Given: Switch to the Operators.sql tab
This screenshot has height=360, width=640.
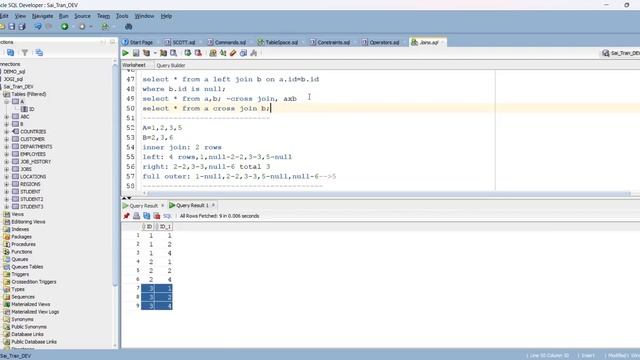Looking at the screenshot, I should [380, 42].
